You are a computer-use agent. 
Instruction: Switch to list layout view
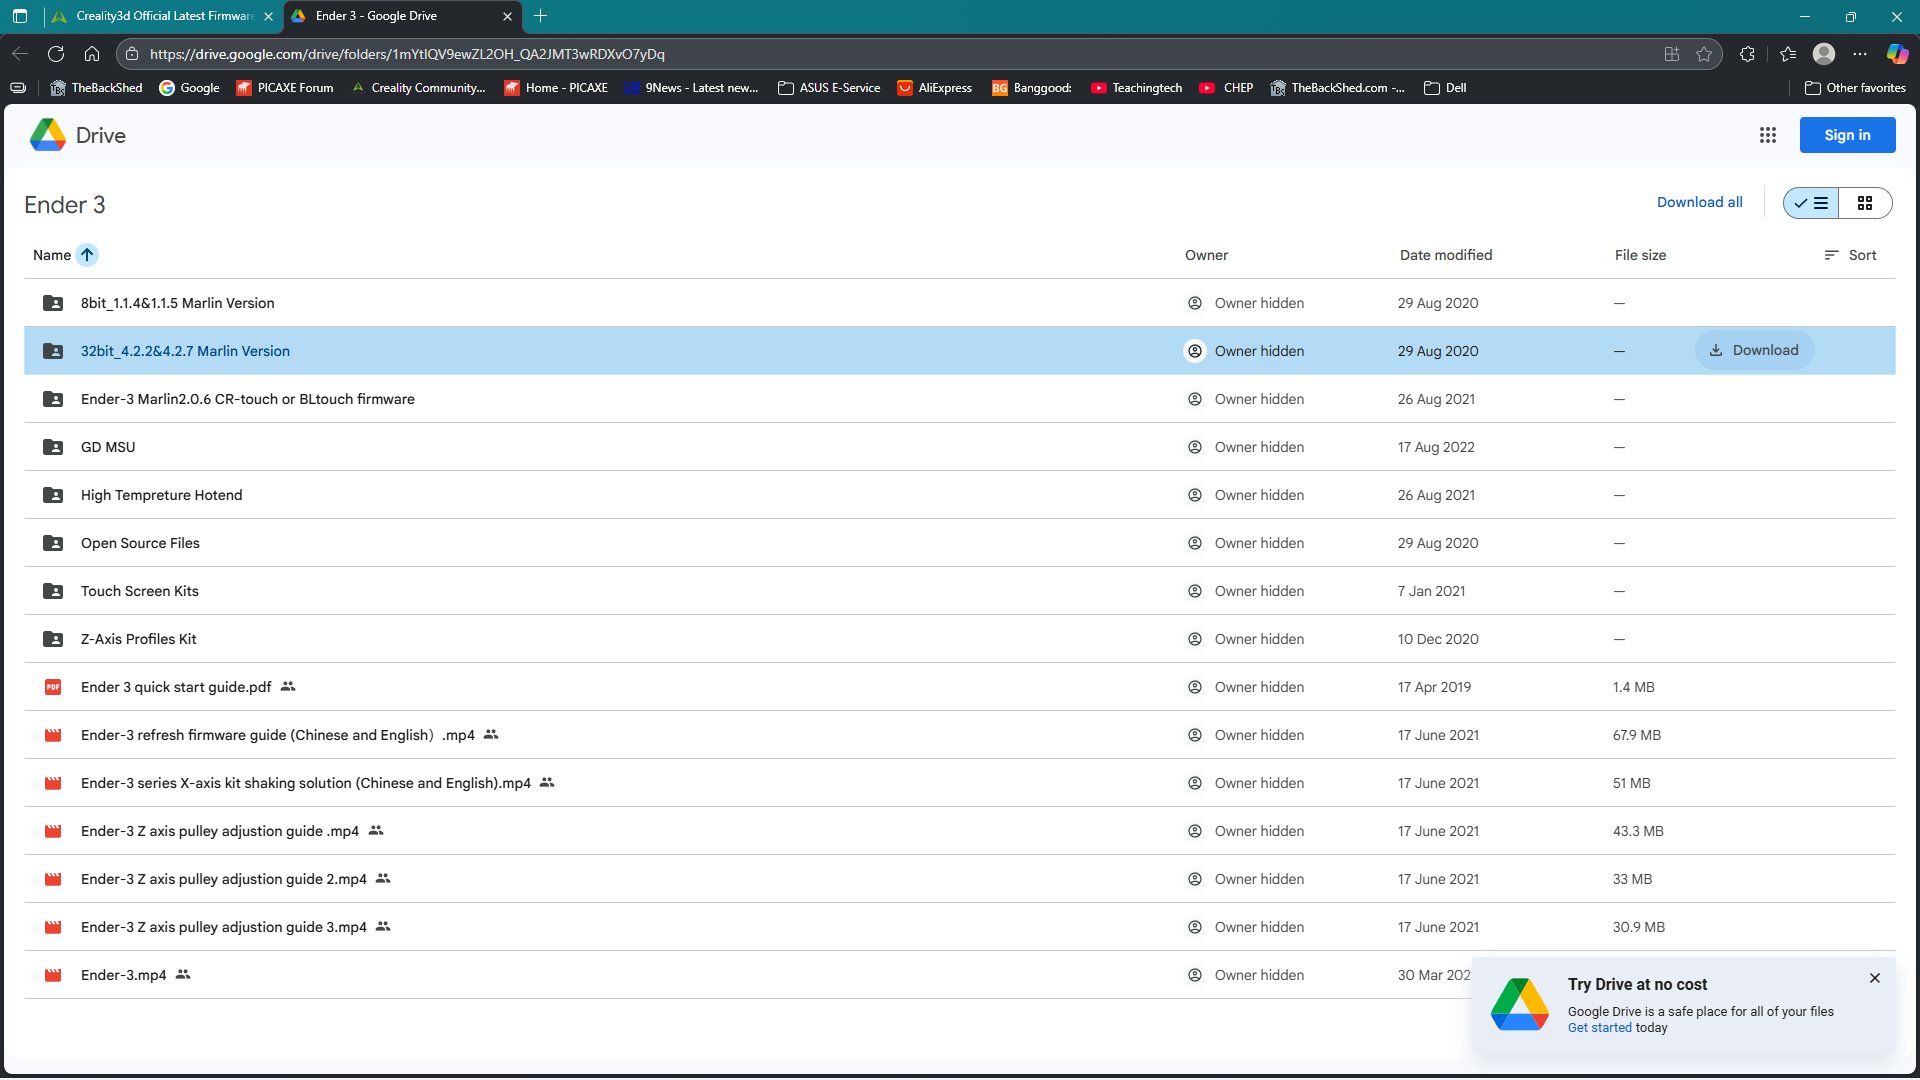point(1811,203)
